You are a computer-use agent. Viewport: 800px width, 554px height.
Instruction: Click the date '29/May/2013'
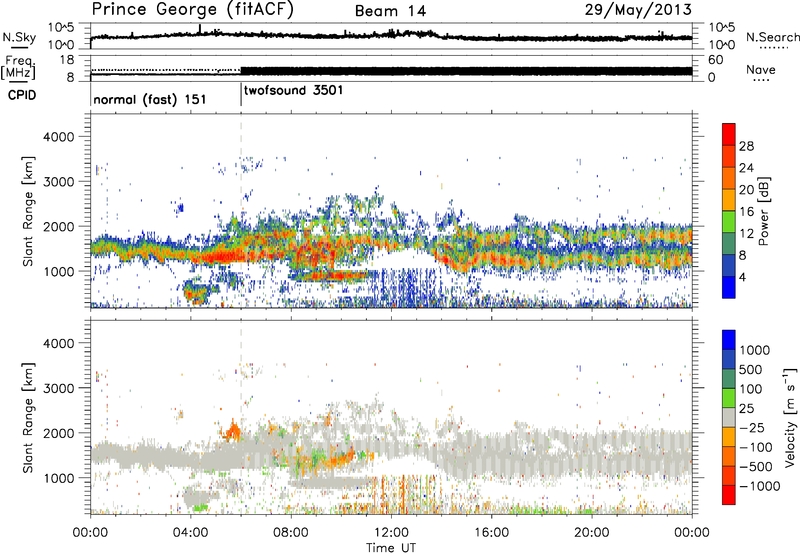point(638,9)
